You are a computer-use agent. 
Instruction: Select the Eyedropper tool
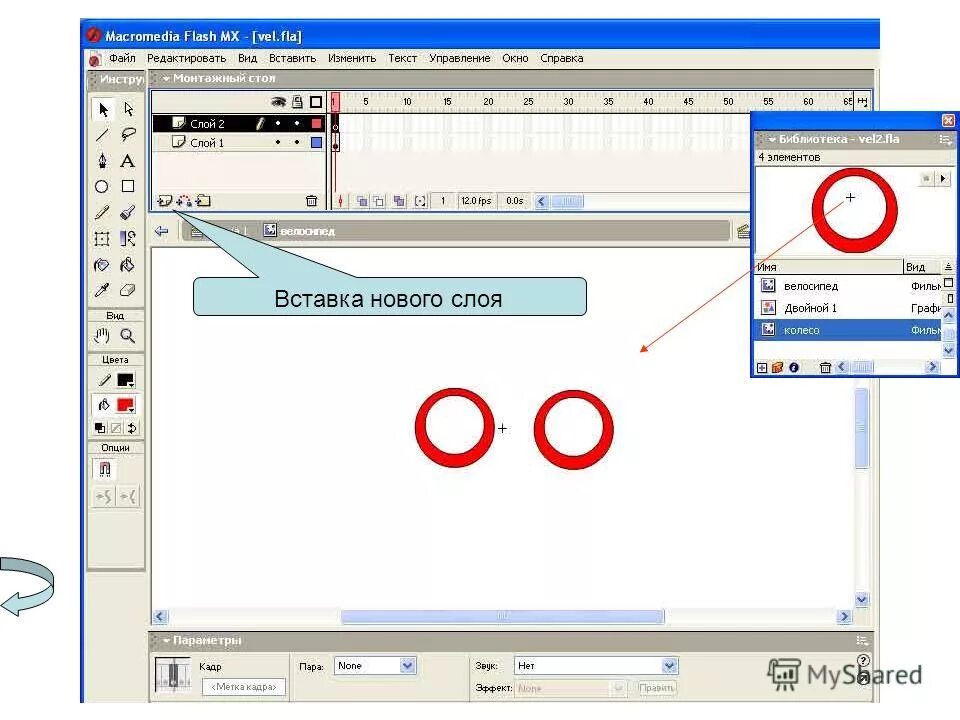[x=102, y=290]
